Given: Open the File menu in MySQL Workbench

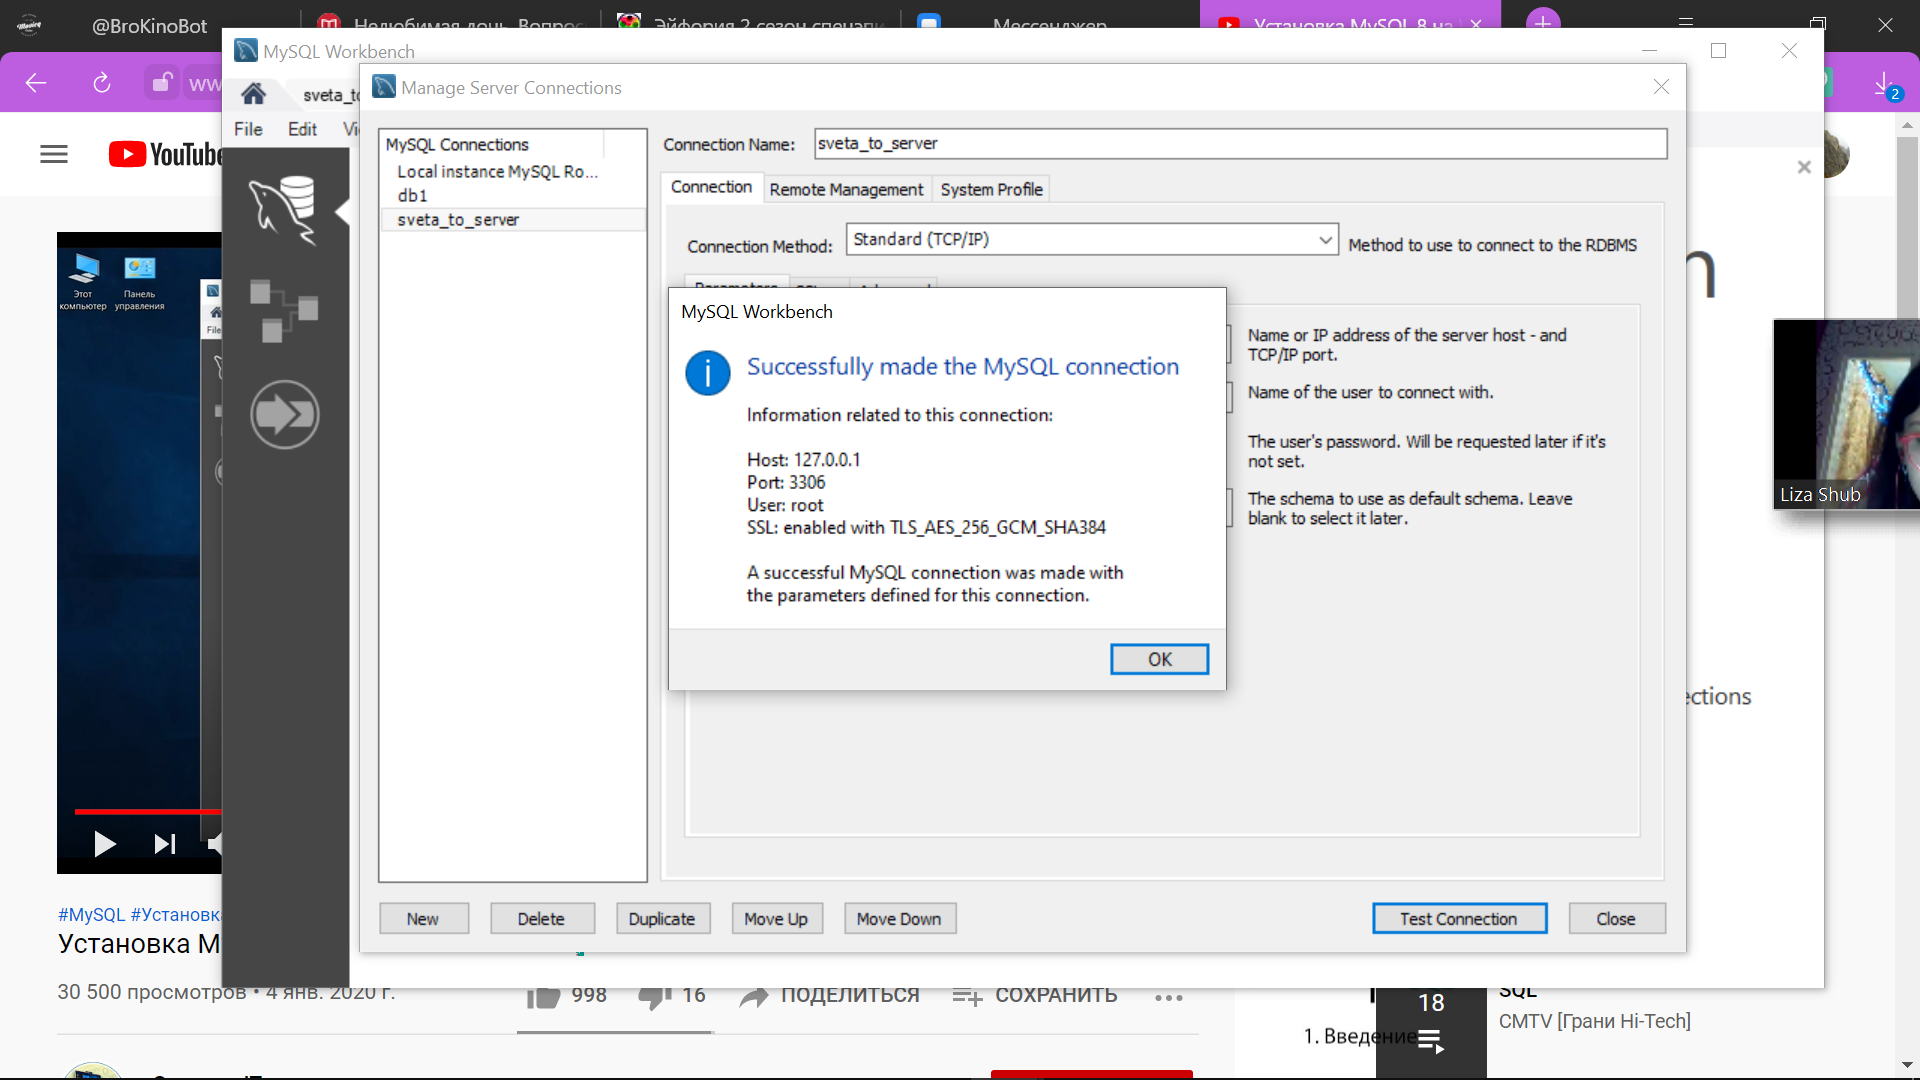Looking at the screenshot, I should (x=248, y=129).
